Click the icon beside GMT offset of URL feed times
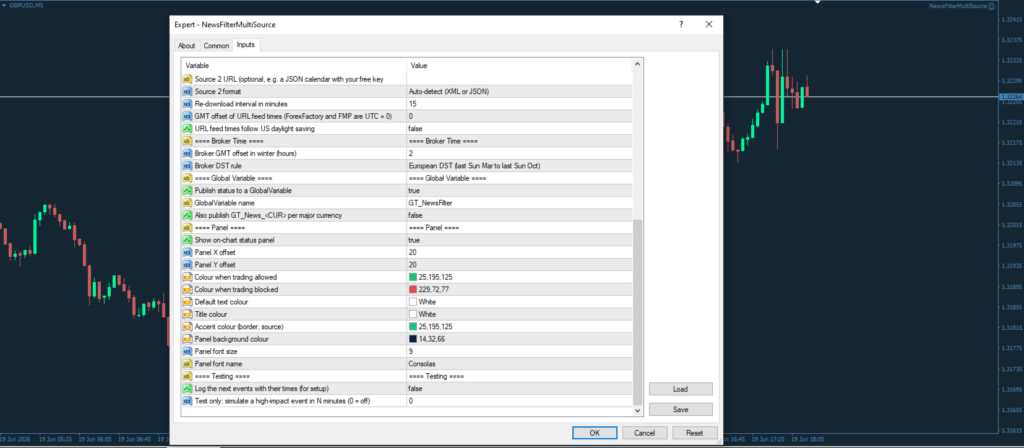 187,116
